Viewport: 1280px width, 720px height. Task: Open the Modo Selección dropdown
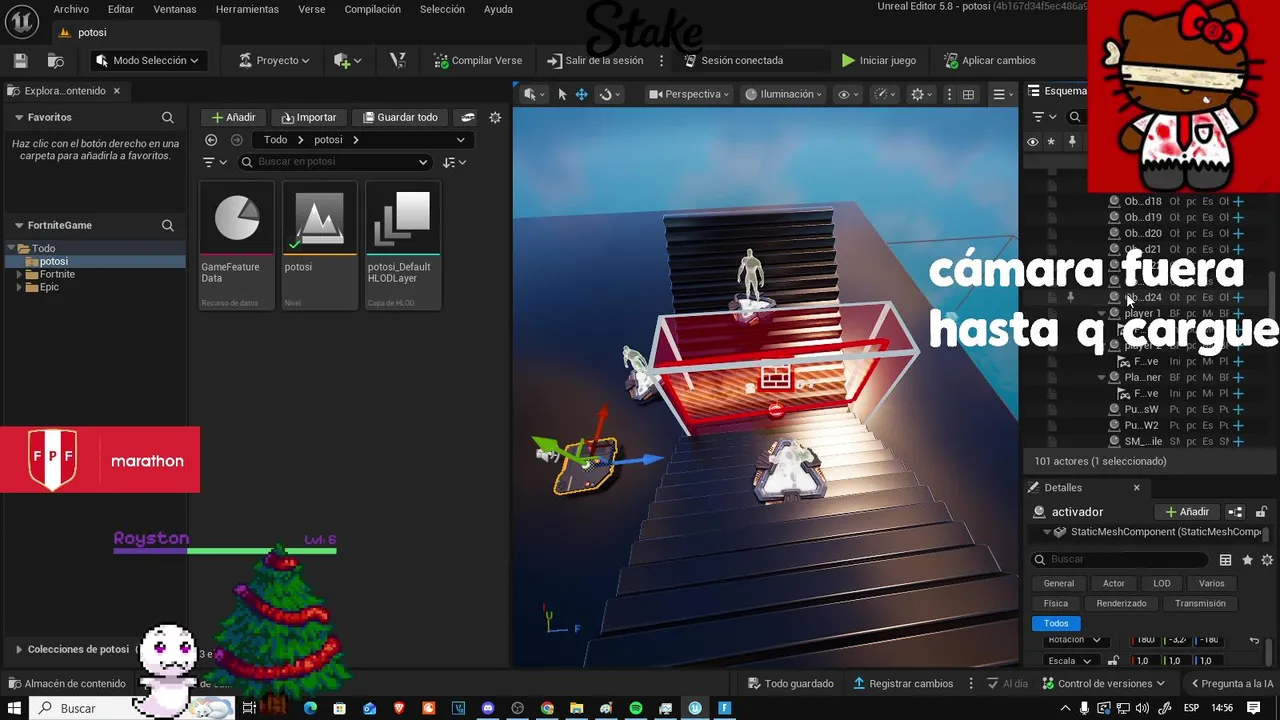click(x=147, y=61)
